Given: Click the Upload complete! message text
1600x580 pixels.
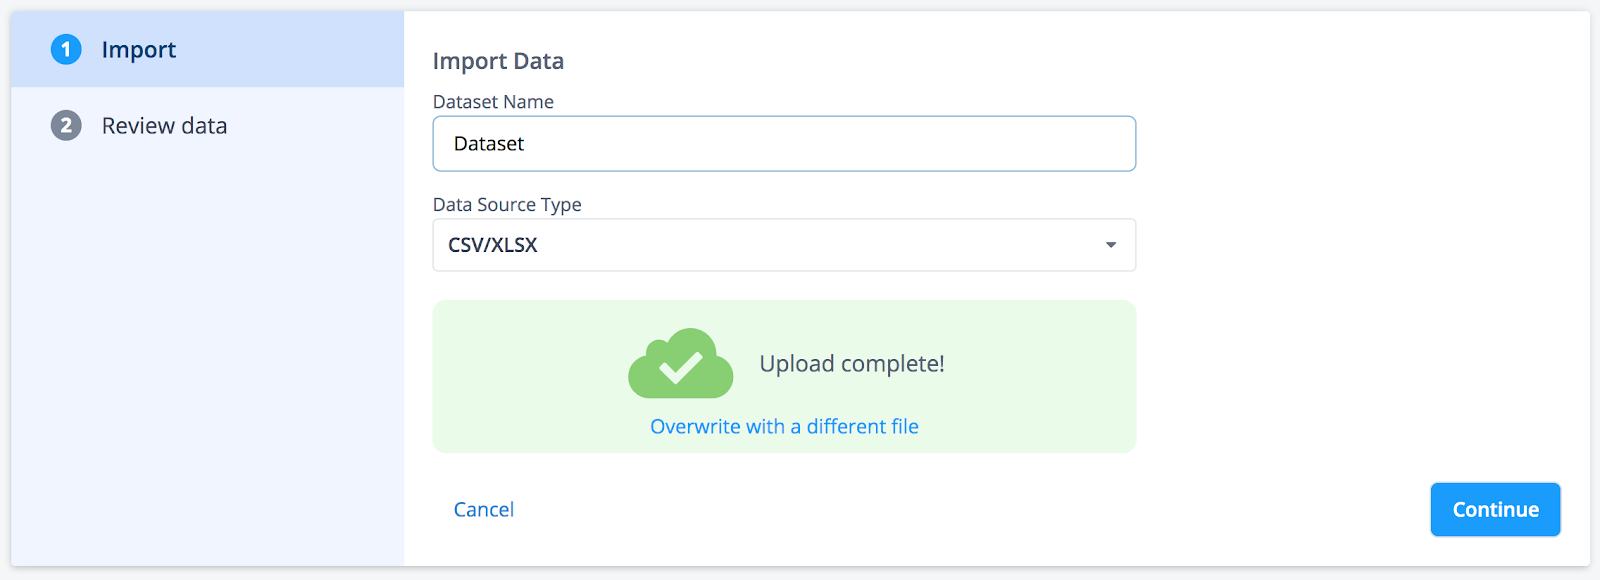Looking at the screenshot, I should click(852, 363).
